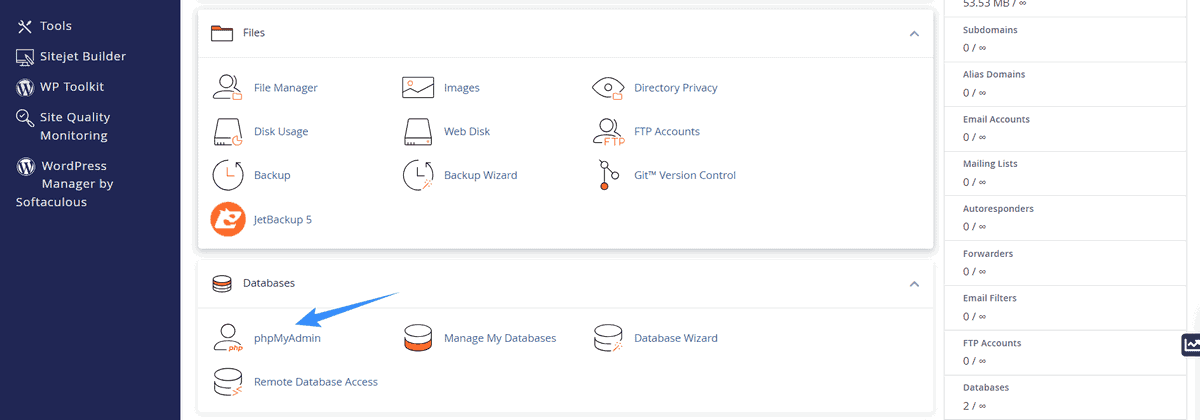1200x420 pixels.
Task: Go to the Images link
Action: (x=462, y=88)
